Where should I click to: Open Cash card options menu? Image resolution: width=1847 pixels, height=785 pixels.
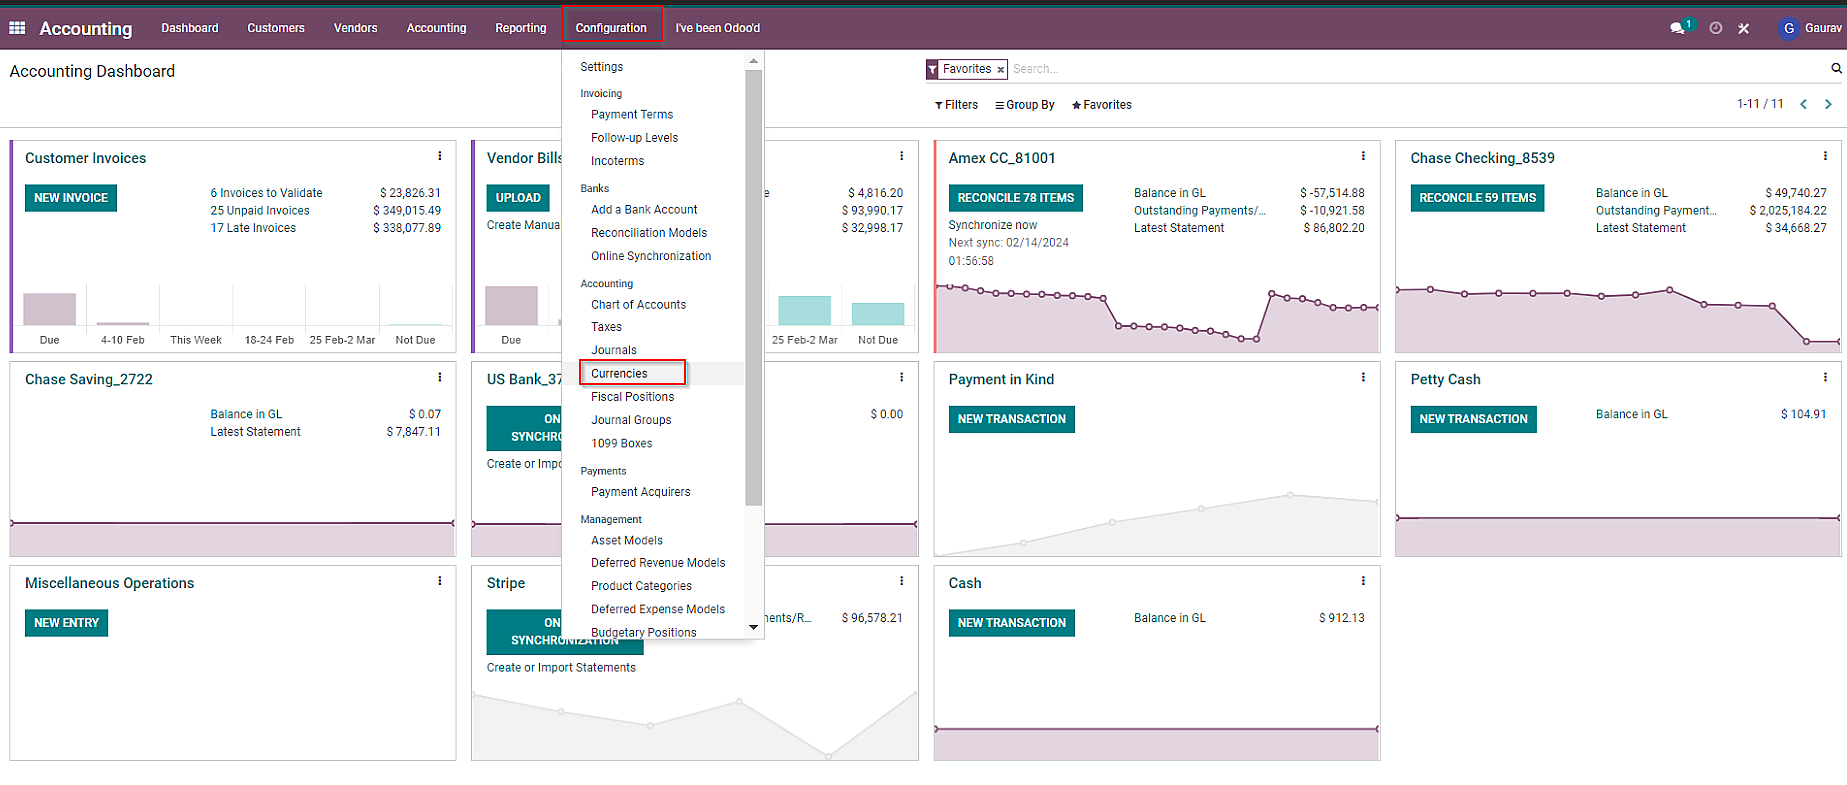coord(1363,581)
